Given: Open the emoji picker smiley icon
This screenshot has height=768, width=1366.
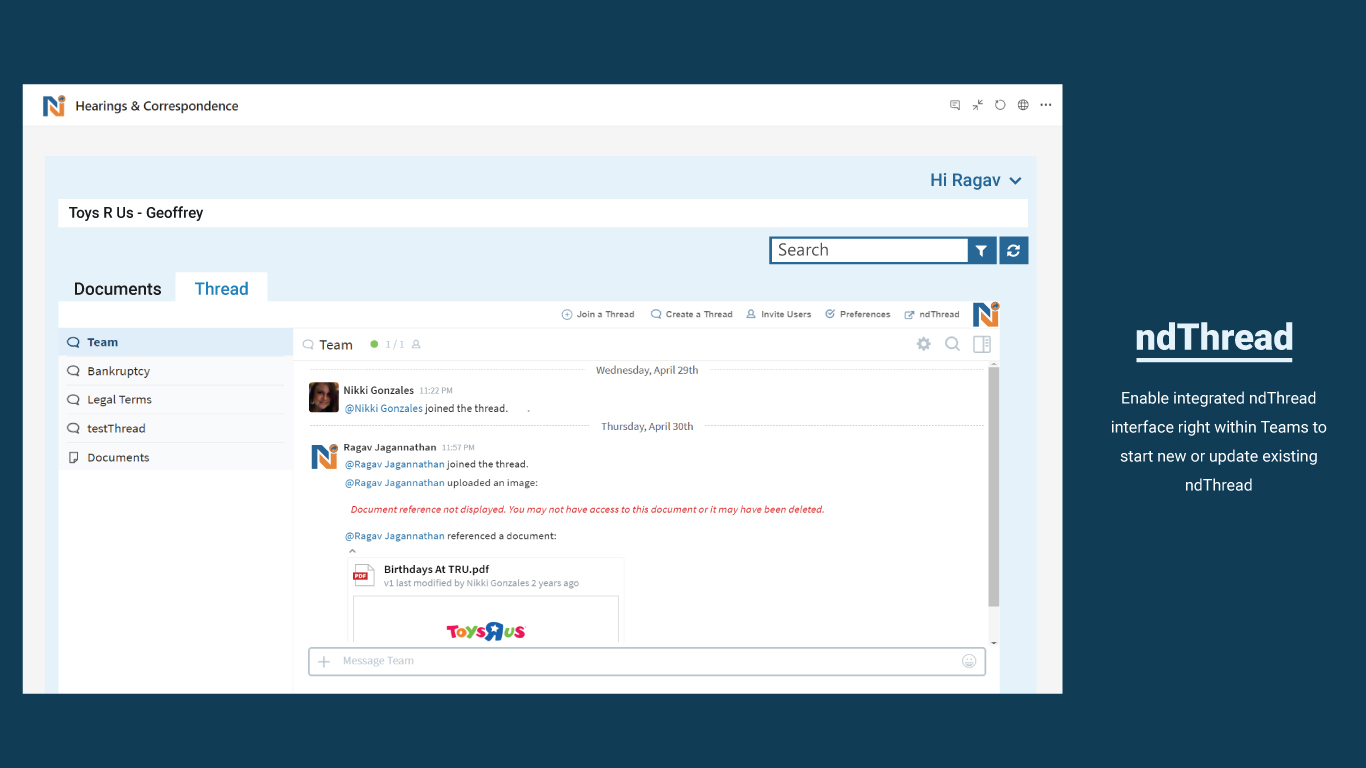Looking at the screenshot, I should coord(969,661).
